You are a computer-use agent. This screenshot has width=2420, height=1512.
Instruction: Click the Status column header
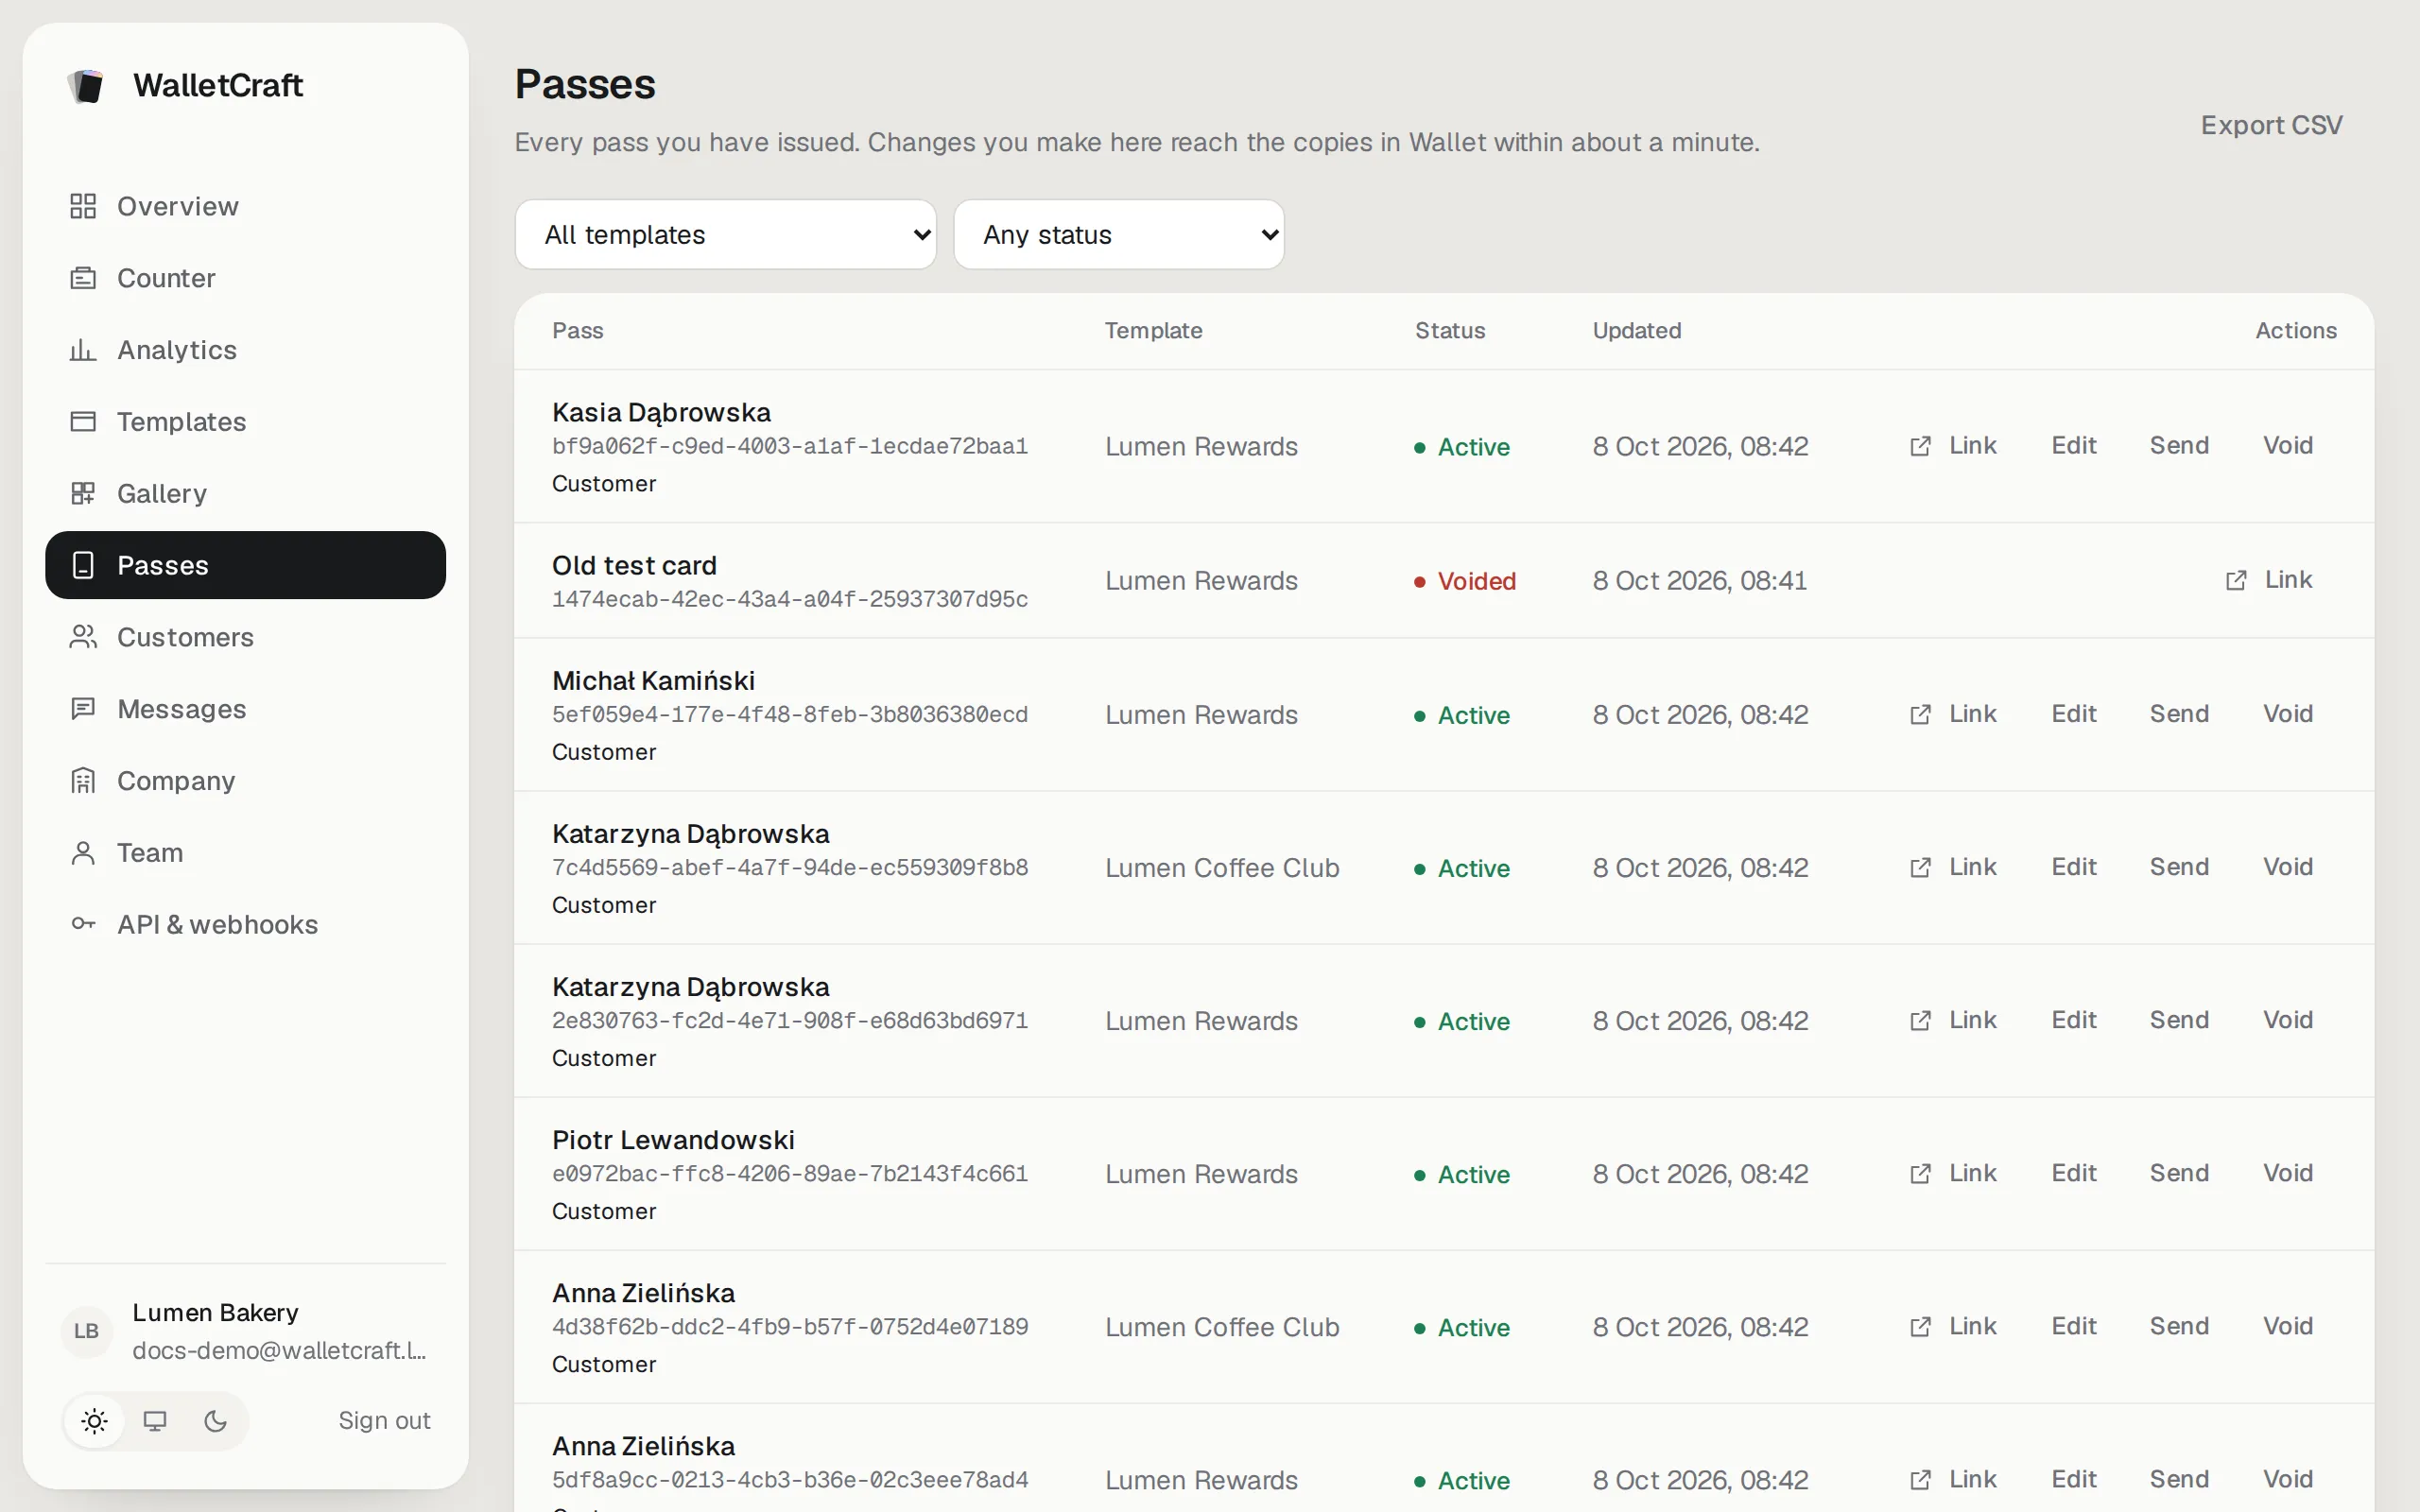point(1449,331)
